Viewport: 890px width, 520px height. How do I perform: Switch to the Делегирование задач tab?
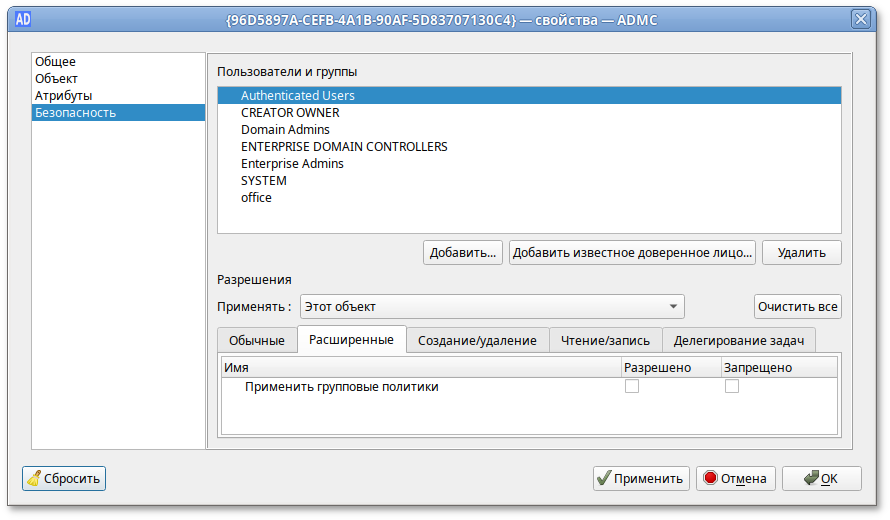[x=738, y=341]
